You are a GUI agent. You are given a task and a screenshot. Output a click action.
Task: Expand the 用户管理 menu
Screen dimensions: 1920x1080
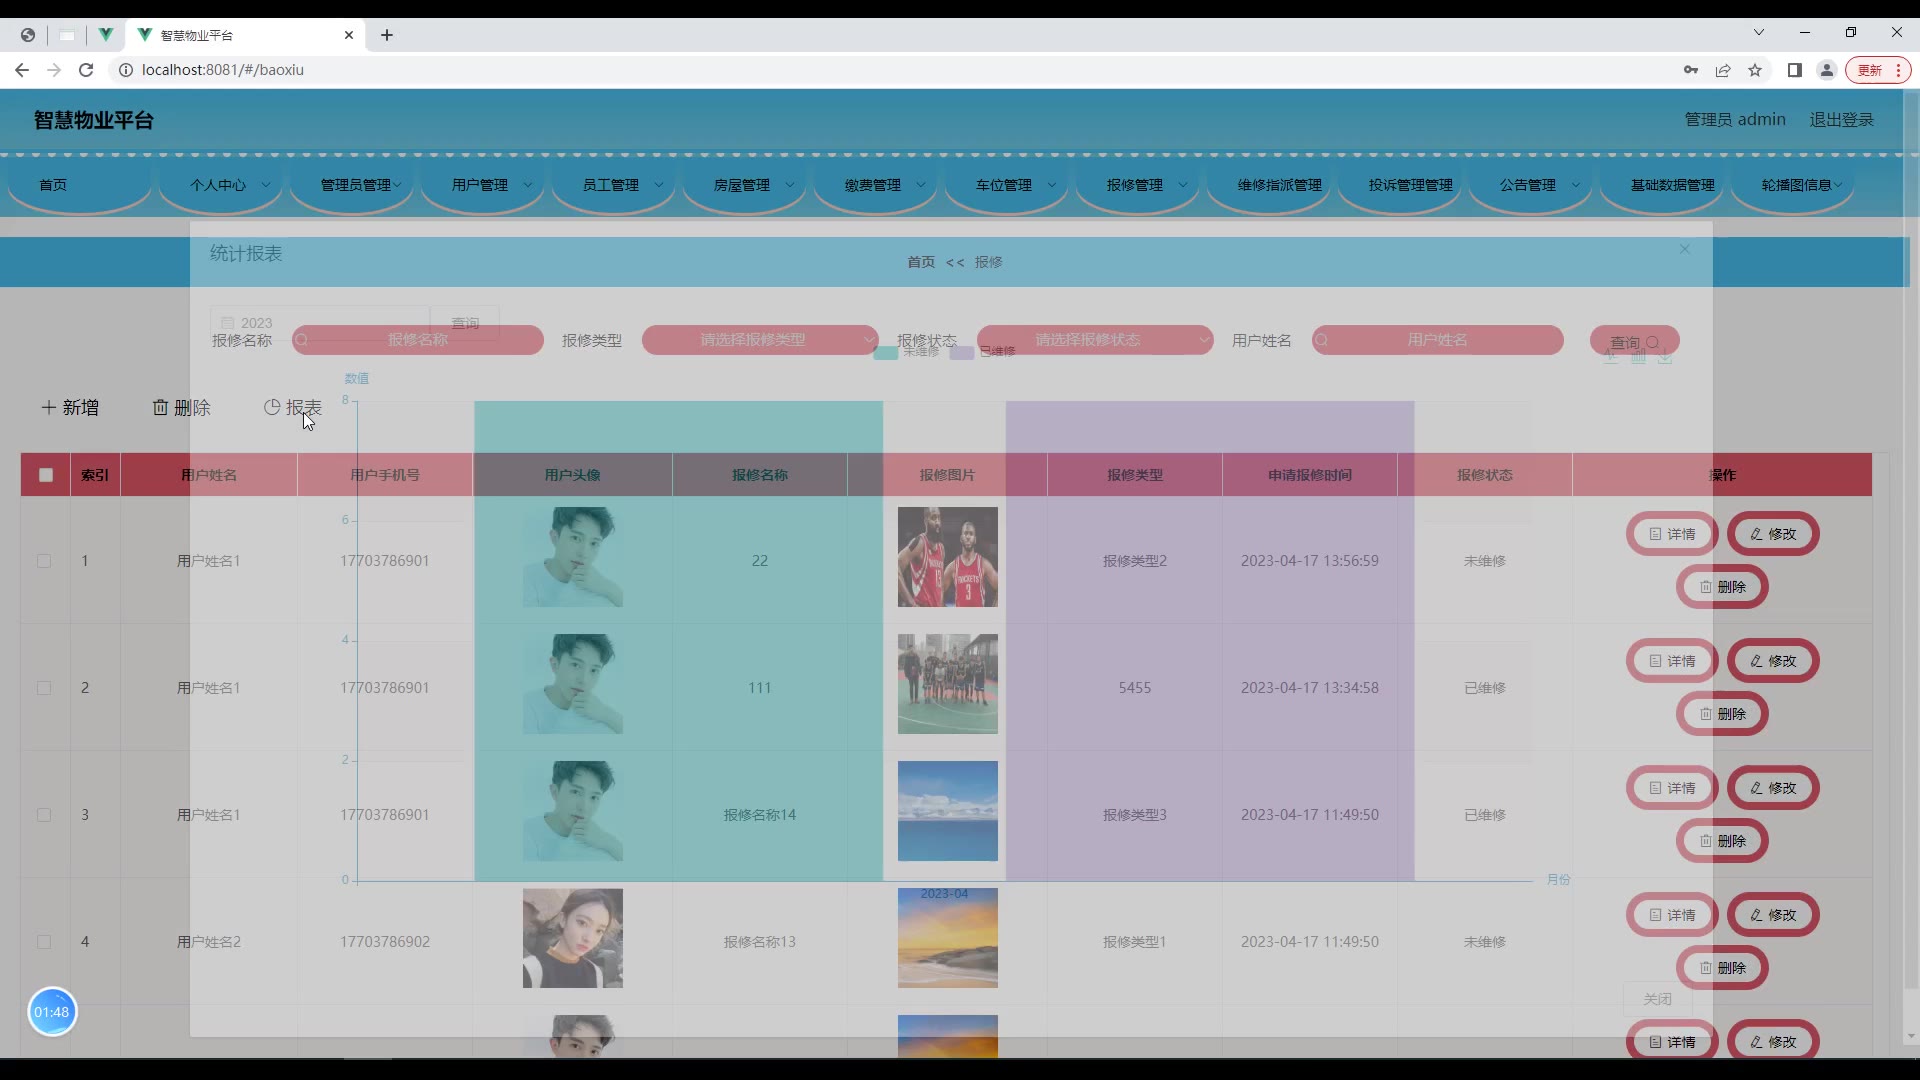(484, 185)
